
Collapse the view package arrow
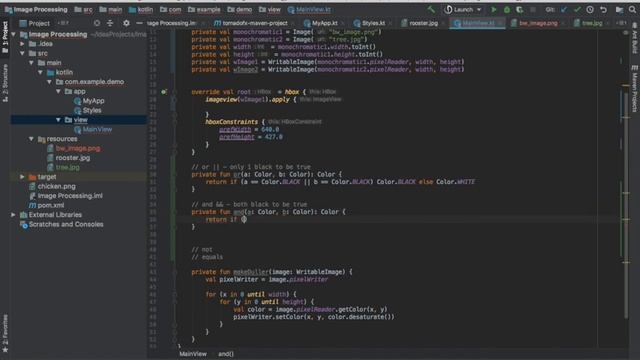pos(58,120)
